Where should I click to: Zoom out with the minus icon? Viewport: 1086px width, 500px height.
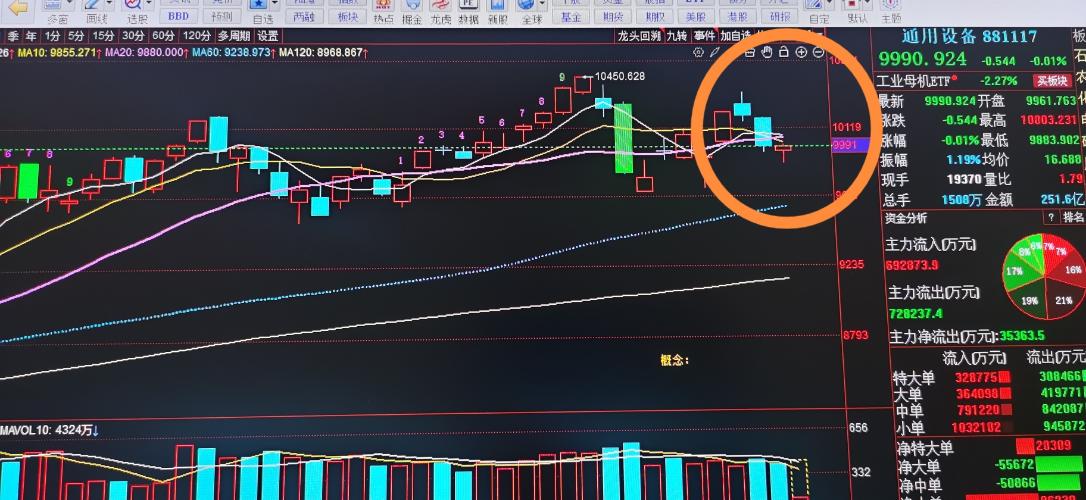819,52
